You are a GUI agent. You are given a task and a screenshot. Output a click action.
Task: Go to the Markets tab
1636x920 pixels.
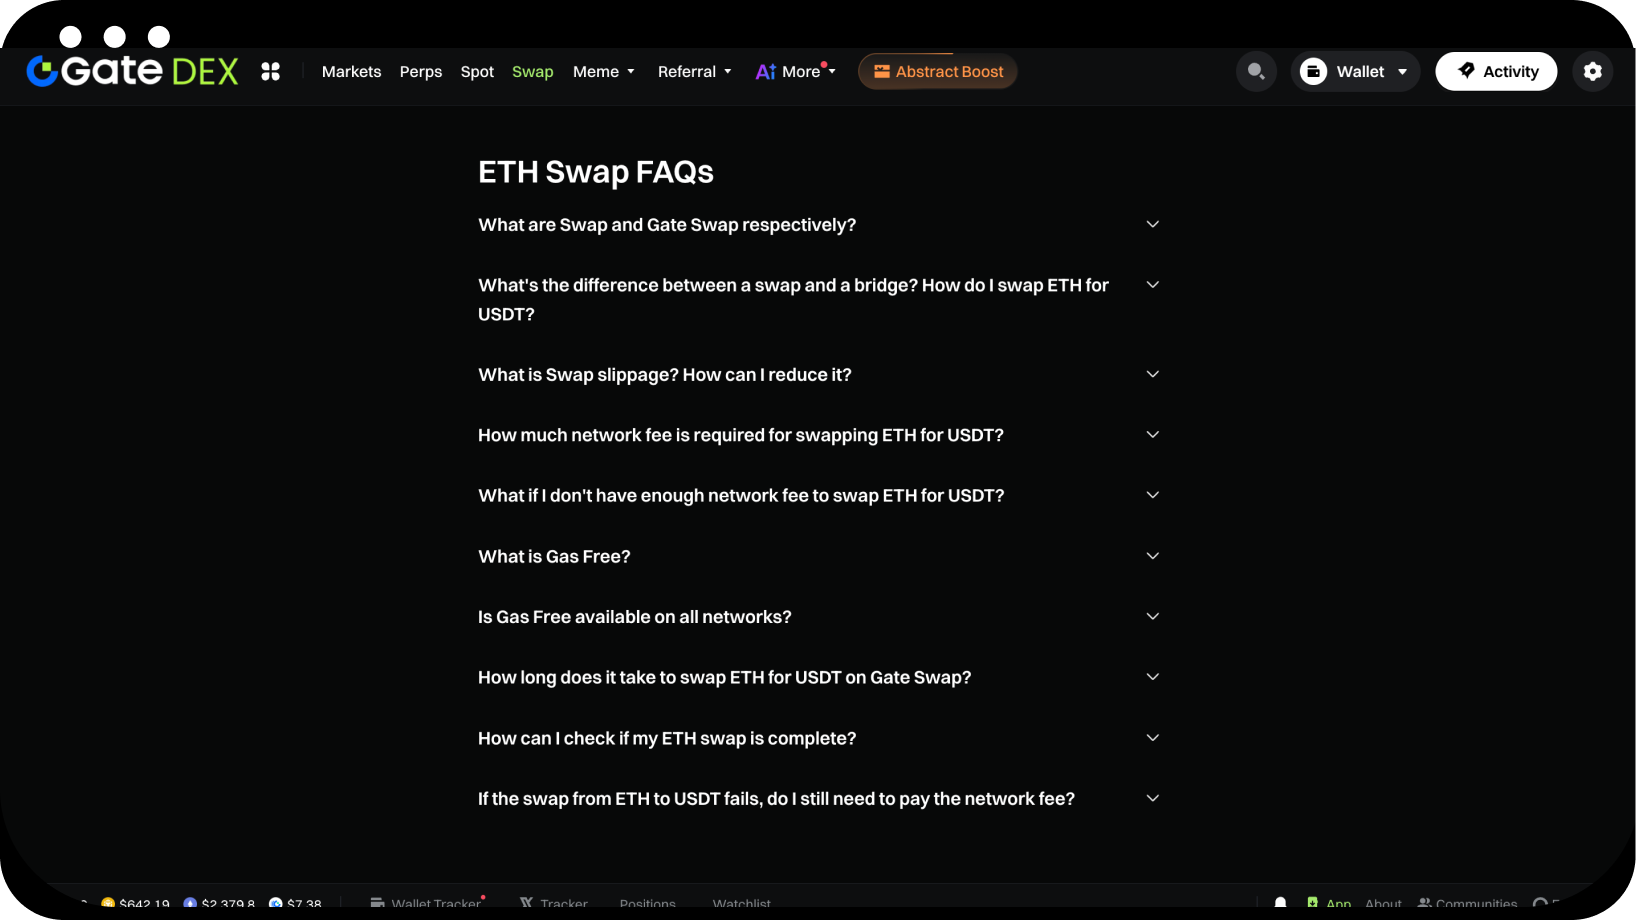[351, 72]
